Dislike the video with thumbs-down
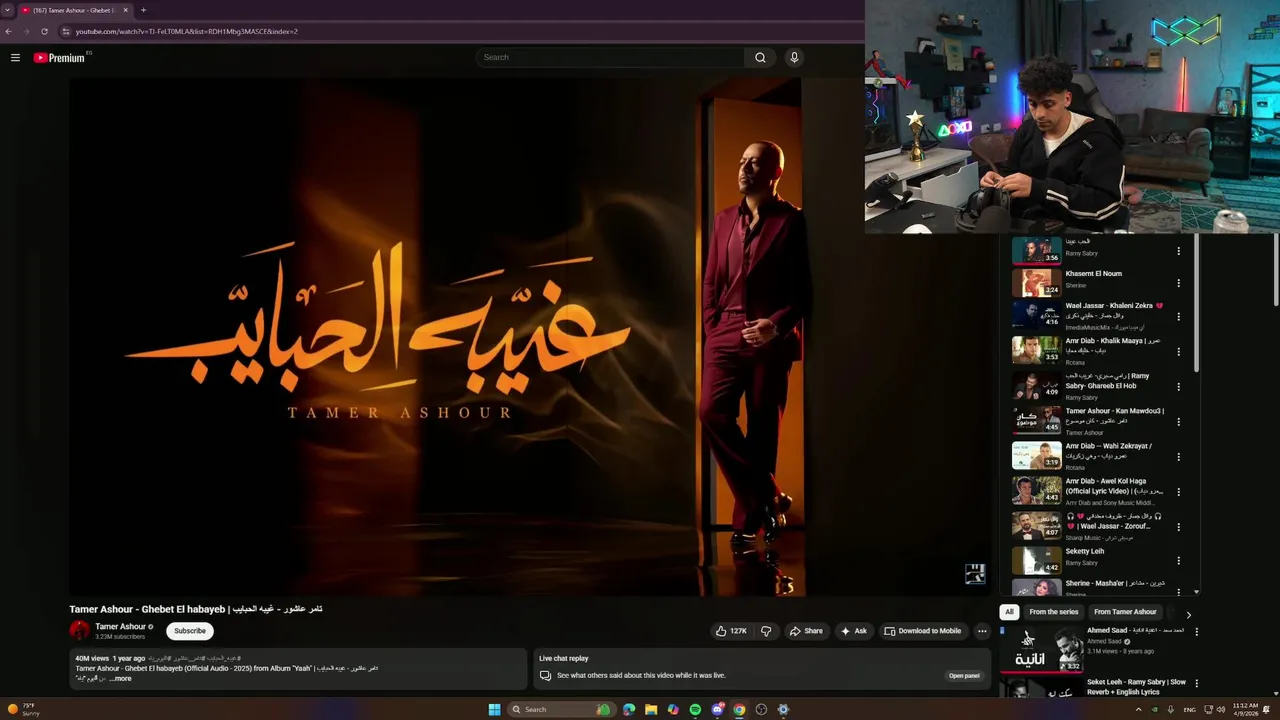The width and height of the screenshot is (1280, 720). pos(766,631)
